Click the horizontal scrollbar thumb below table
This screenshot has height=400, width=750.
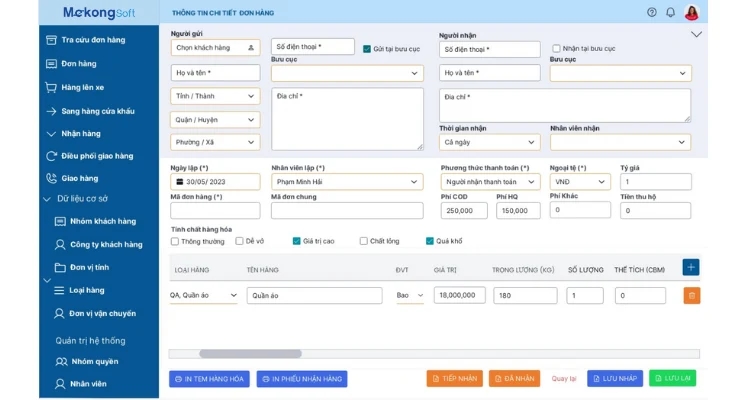tap(250, 354)
